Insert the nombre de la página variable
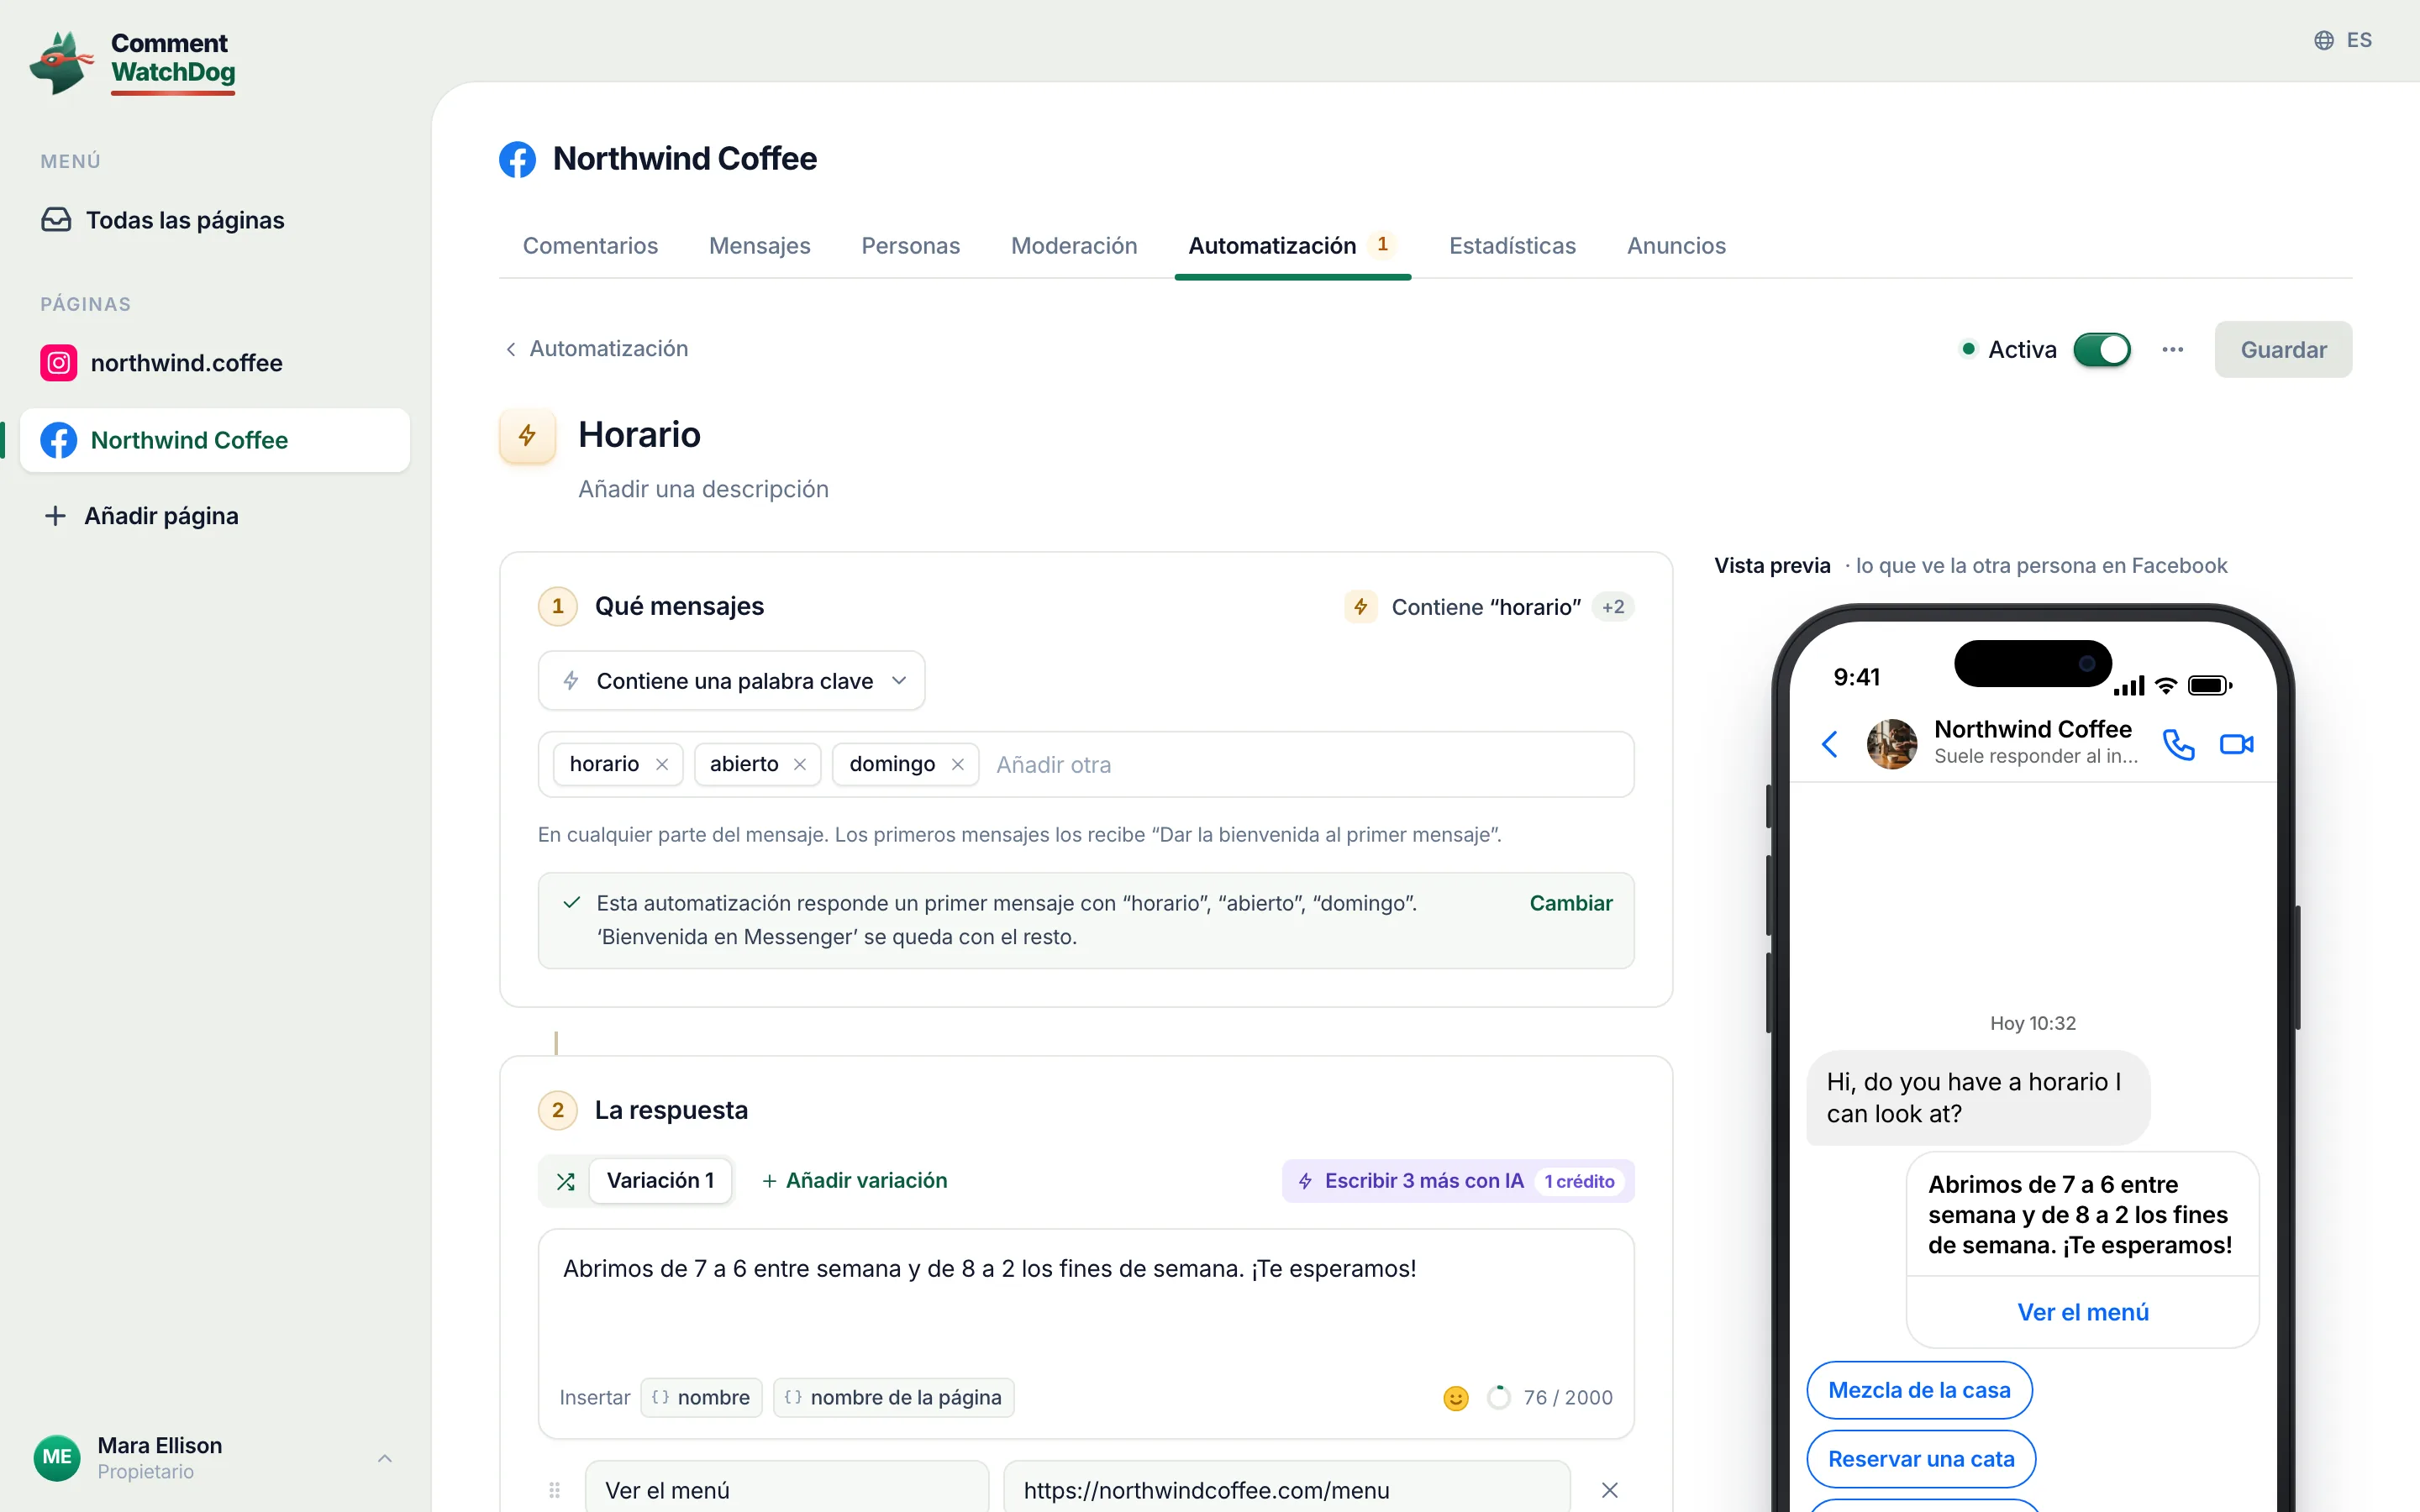Image resolution: width=2420 pixels, height=1512 pixels. pyautogui.click(x=894, y=1397)
